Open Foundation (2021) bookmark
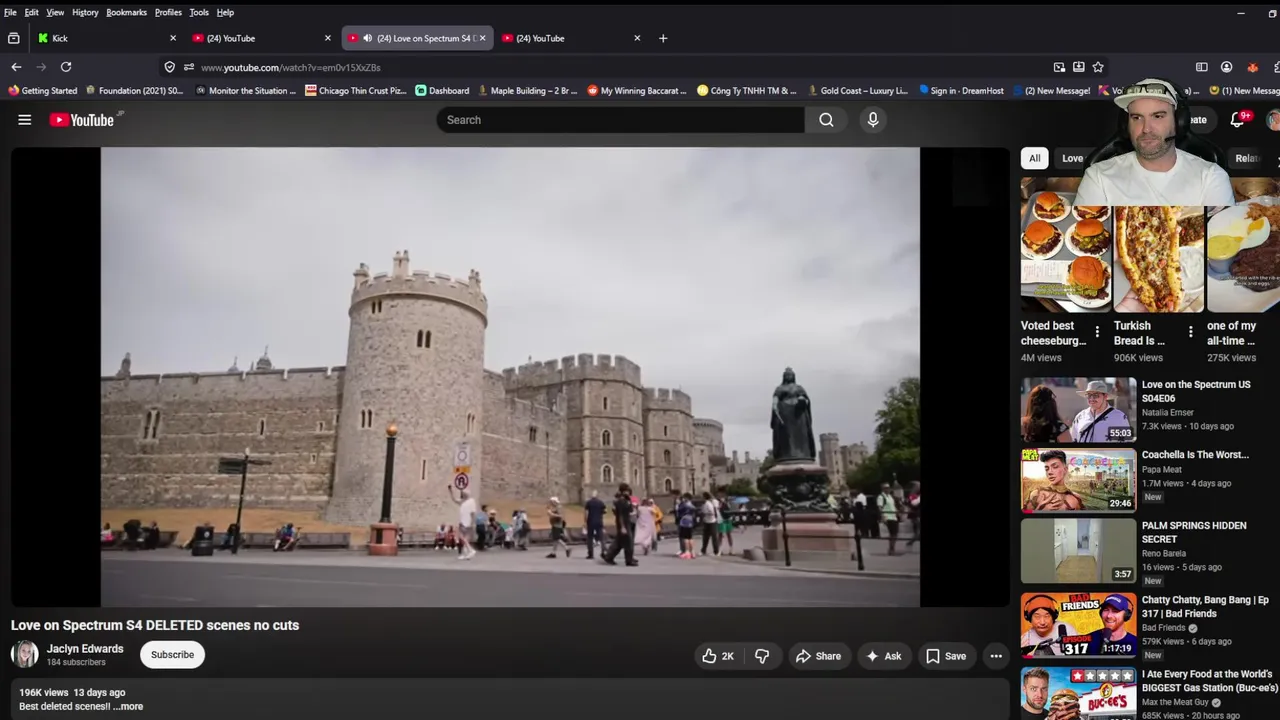Image resolution: width=1280 pixels, height=720 pixels. tap(134, 90)
